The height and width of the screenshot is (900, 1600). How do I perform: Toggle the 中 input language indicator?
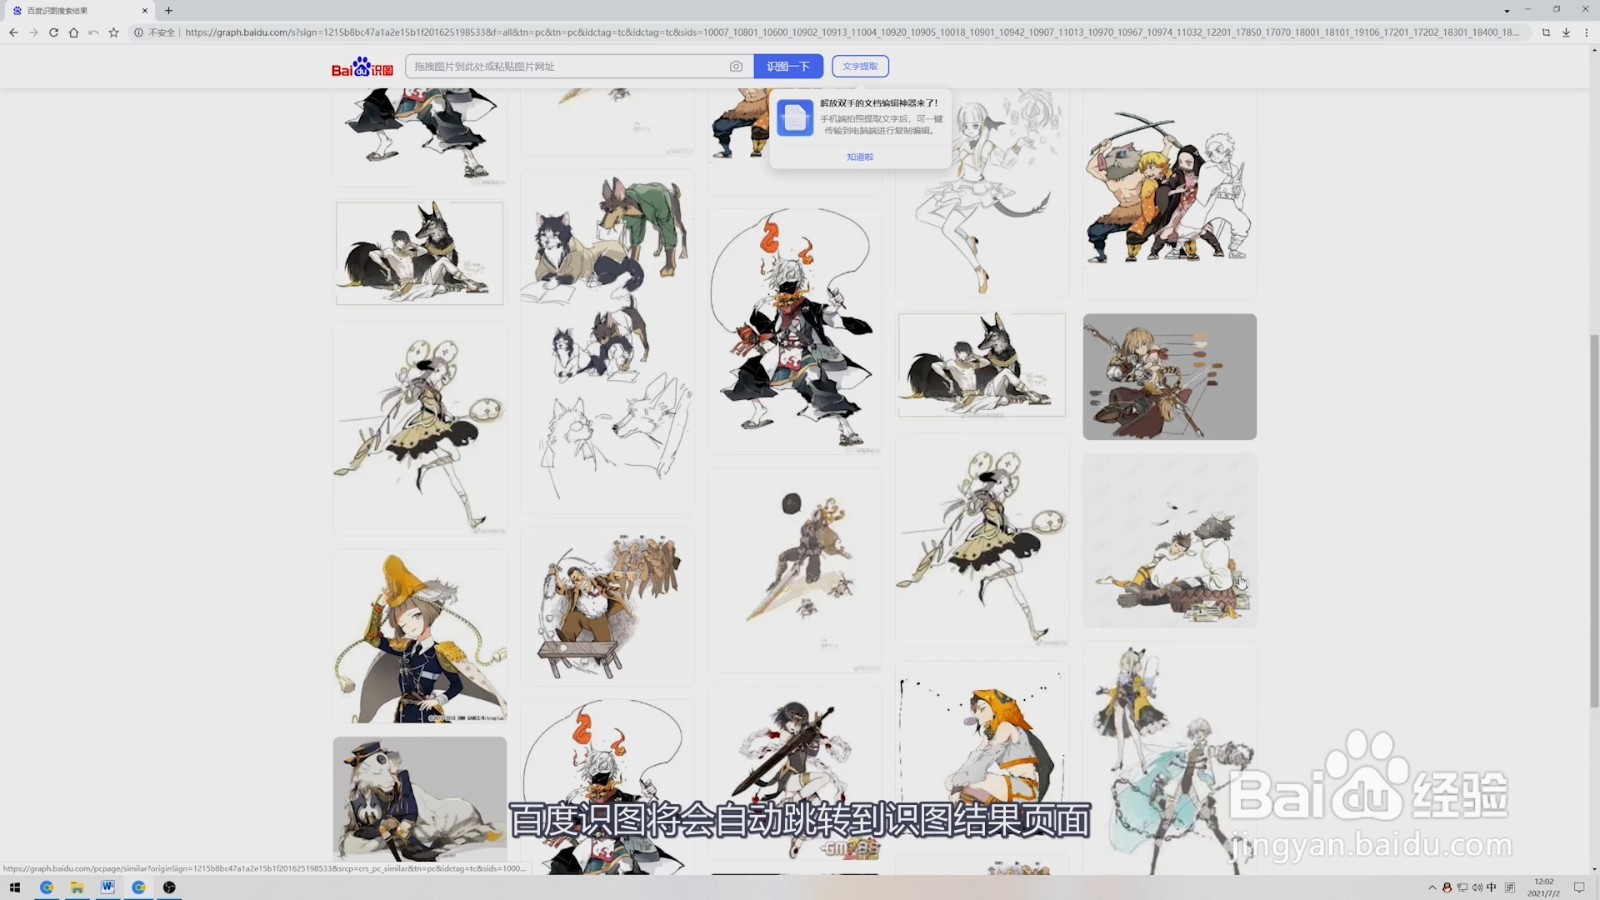(1491, 887)
